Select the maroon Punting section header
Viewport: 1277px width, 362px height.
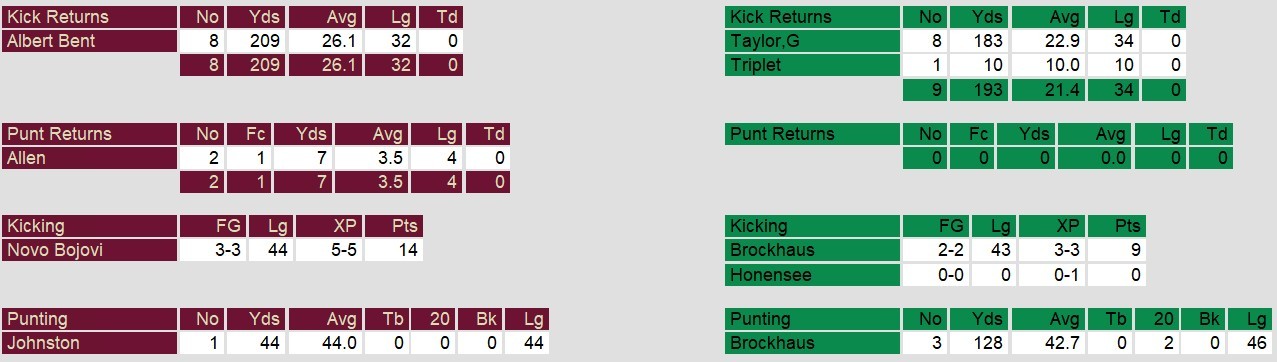click(x=90, y=319)
